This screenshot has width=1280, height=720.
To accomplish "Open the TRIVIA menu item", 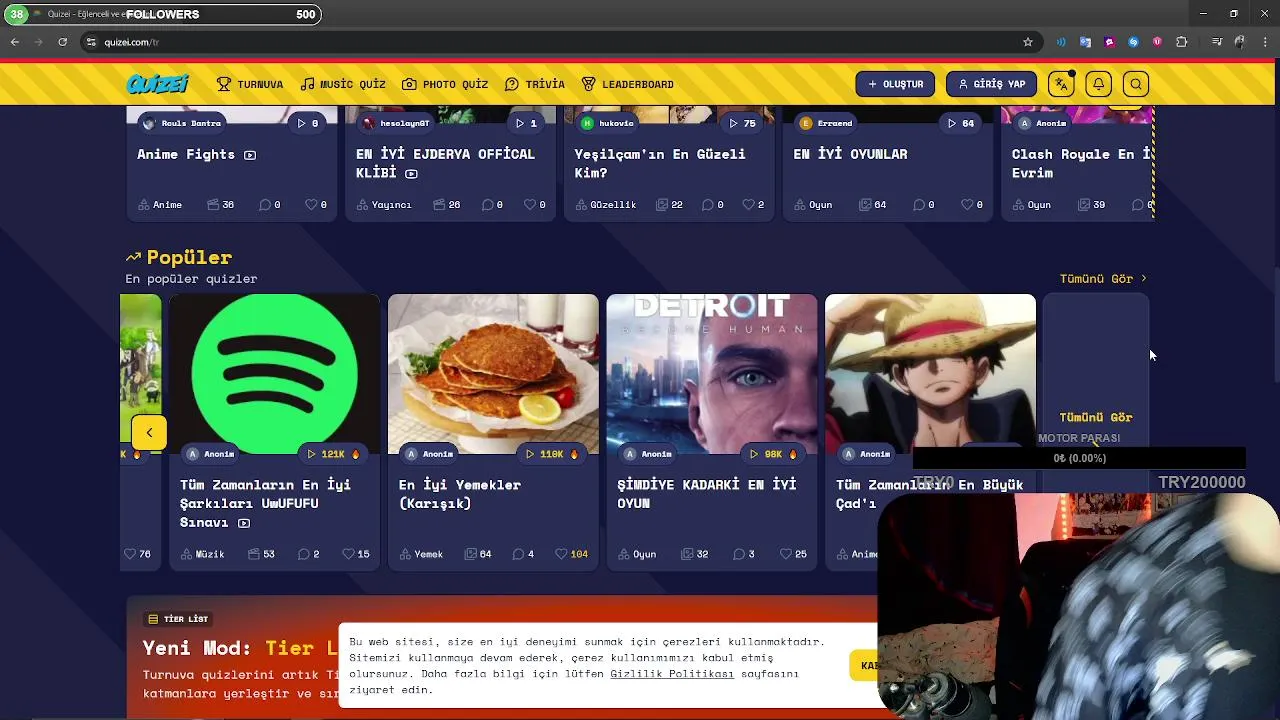I will [x=535, y=84].
